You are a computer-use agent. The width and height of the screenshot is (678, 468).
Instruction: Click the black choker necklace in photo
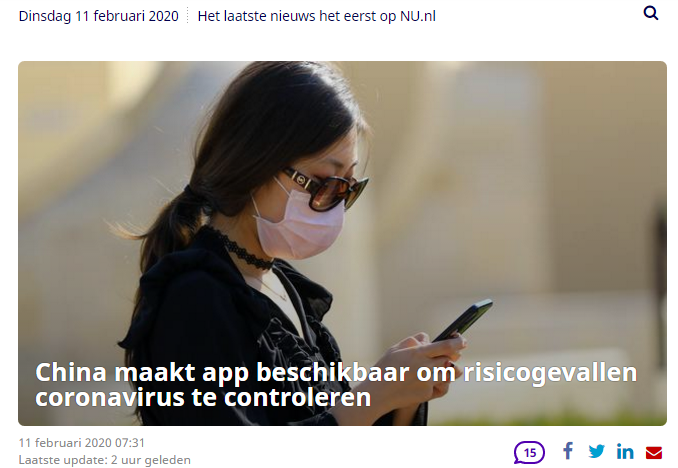point(244,250)
